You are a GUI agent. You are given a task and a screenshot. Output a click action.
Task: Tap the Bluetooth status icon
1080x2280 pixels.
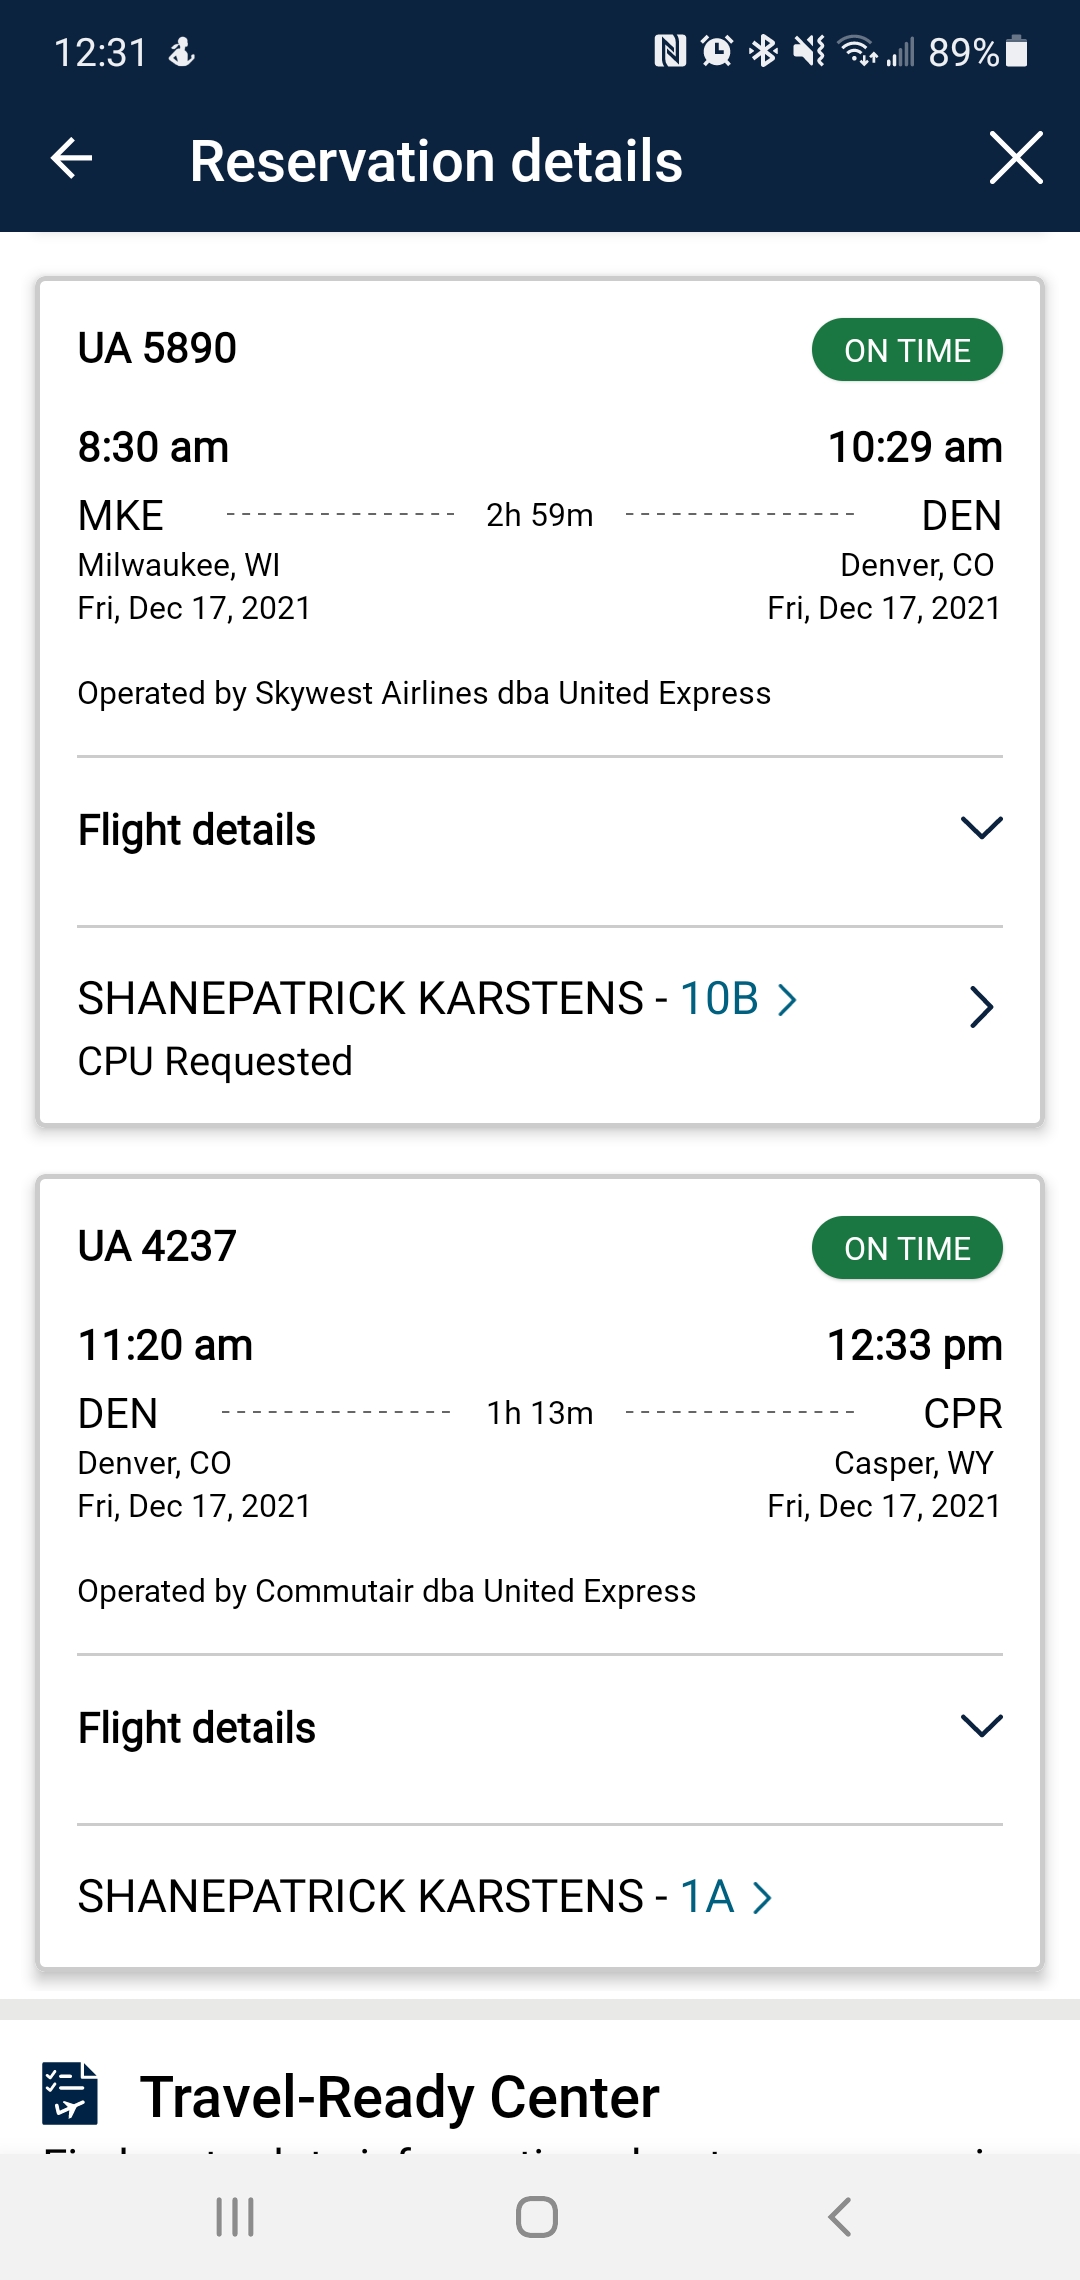point(763,51)
